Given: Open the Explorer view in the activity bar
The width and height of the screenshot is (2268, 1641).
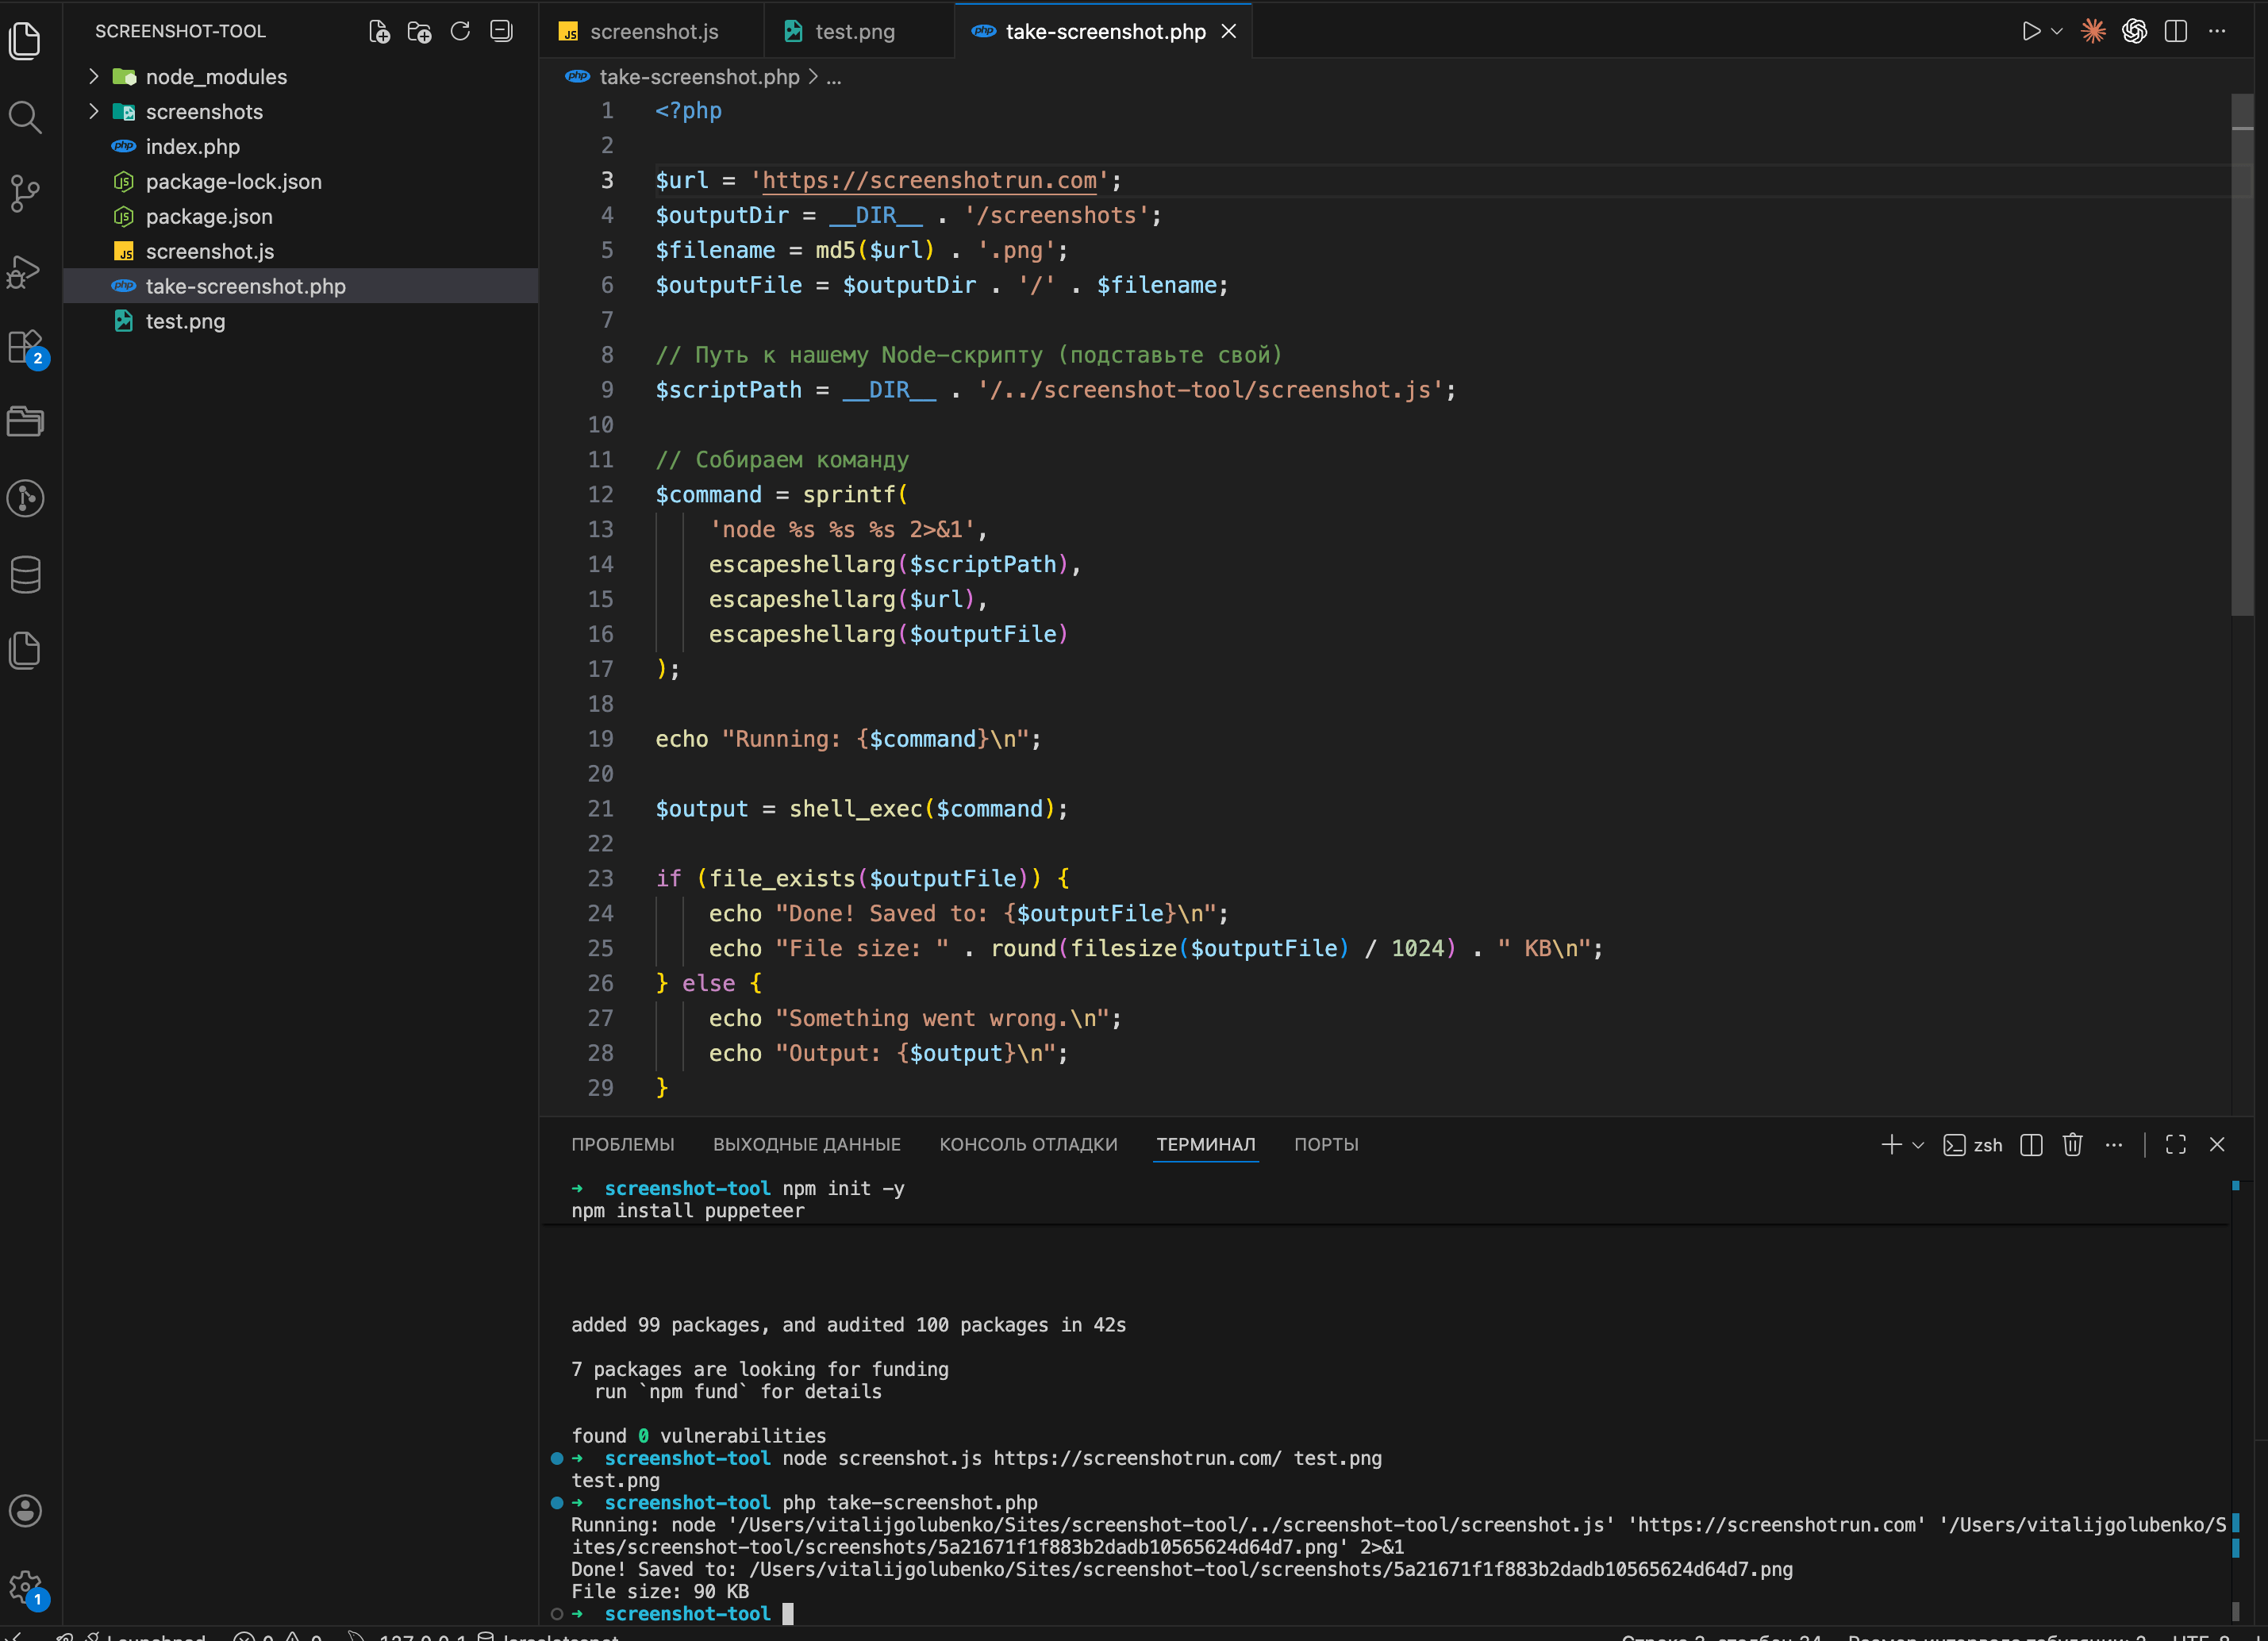Looking at the screenshot, I should tap(25, 41).
